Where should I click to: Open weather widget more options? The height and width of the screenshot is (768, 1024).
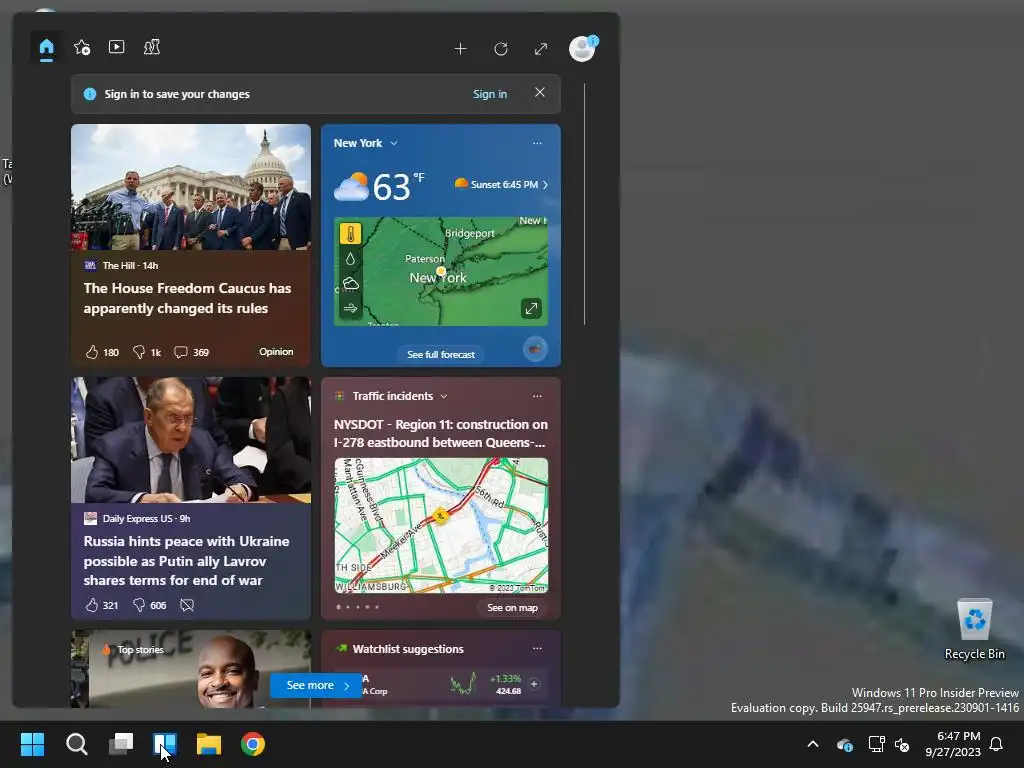point(537,143)
